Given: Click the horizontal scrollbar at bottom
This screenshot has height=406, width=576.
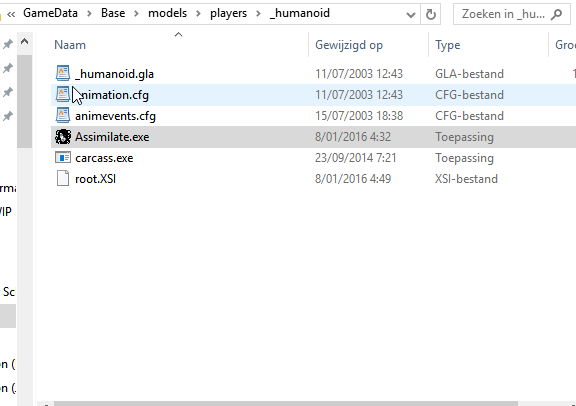Looking at the screenshot, I should (x=286, y=404).
